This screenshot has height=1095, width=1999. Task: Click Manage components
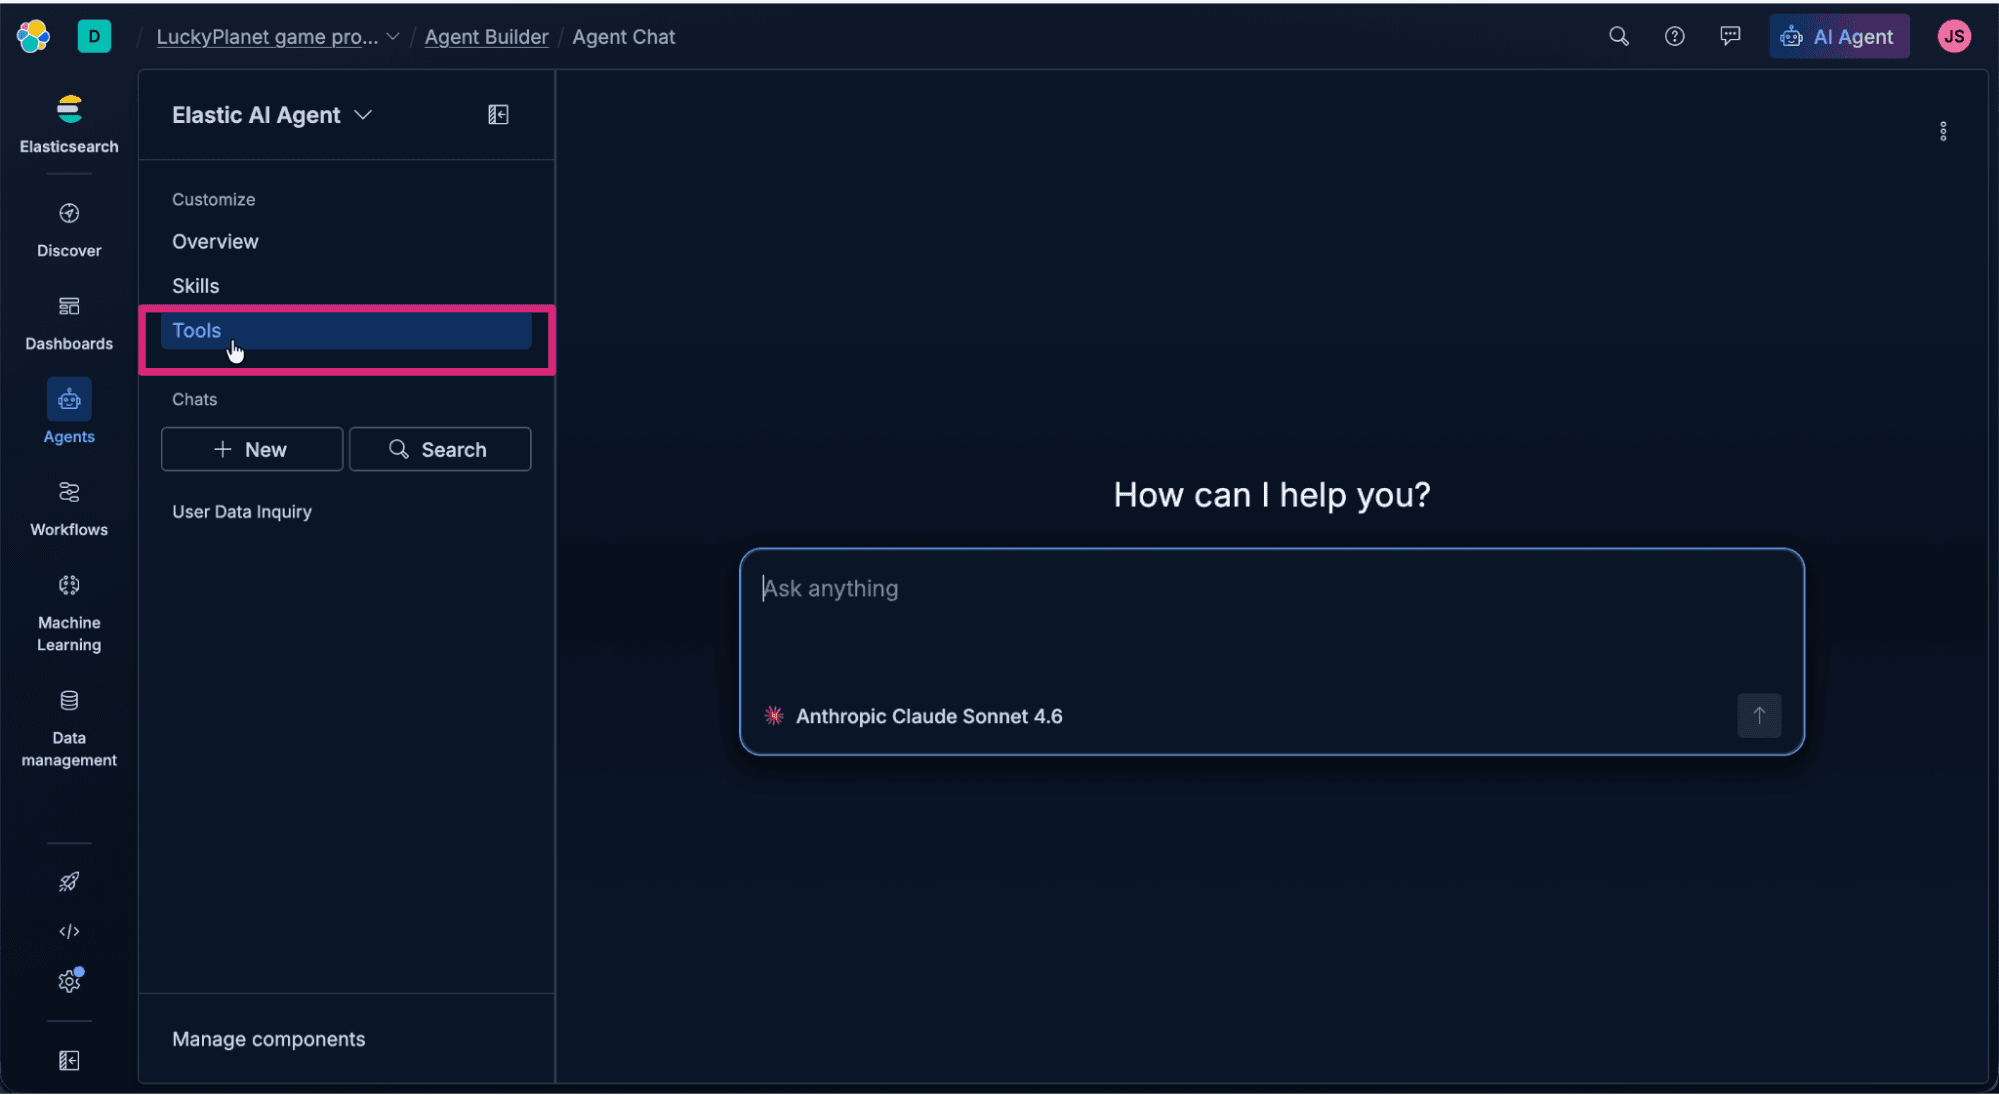(x=268, y=1039)
